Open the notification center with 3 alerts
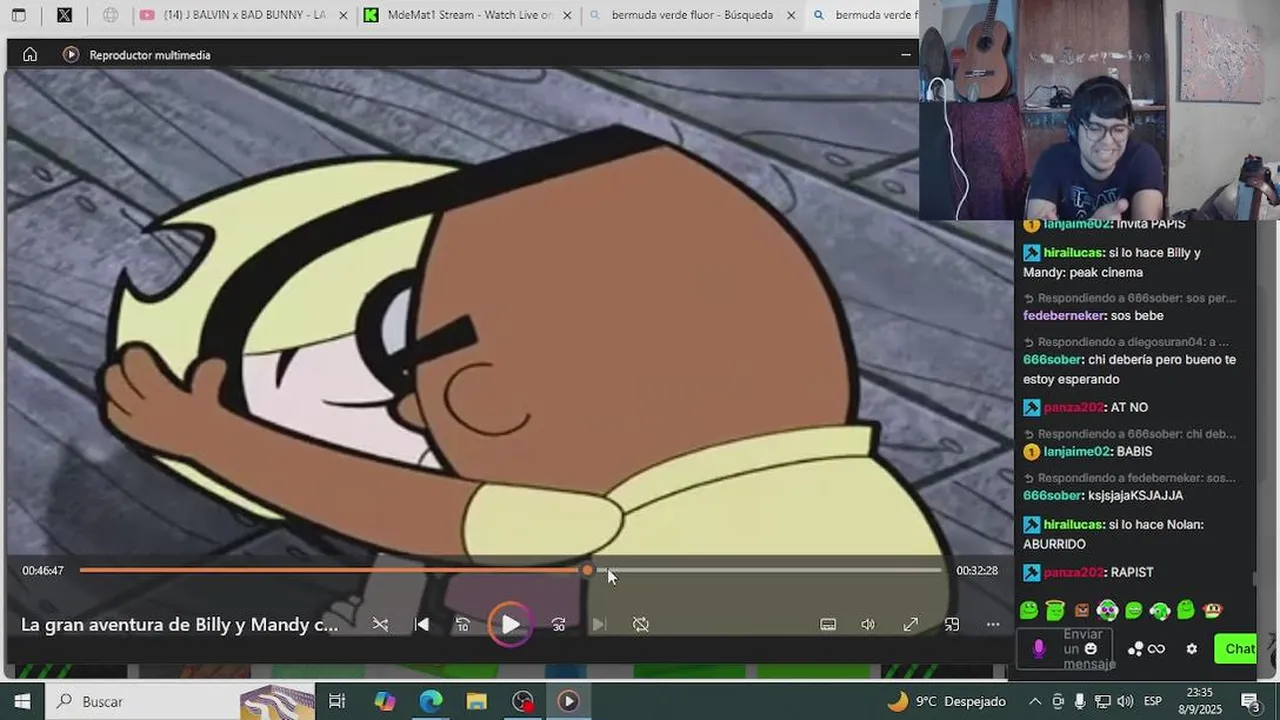This screenshot has width=1280, height=720. [1250, 701]
